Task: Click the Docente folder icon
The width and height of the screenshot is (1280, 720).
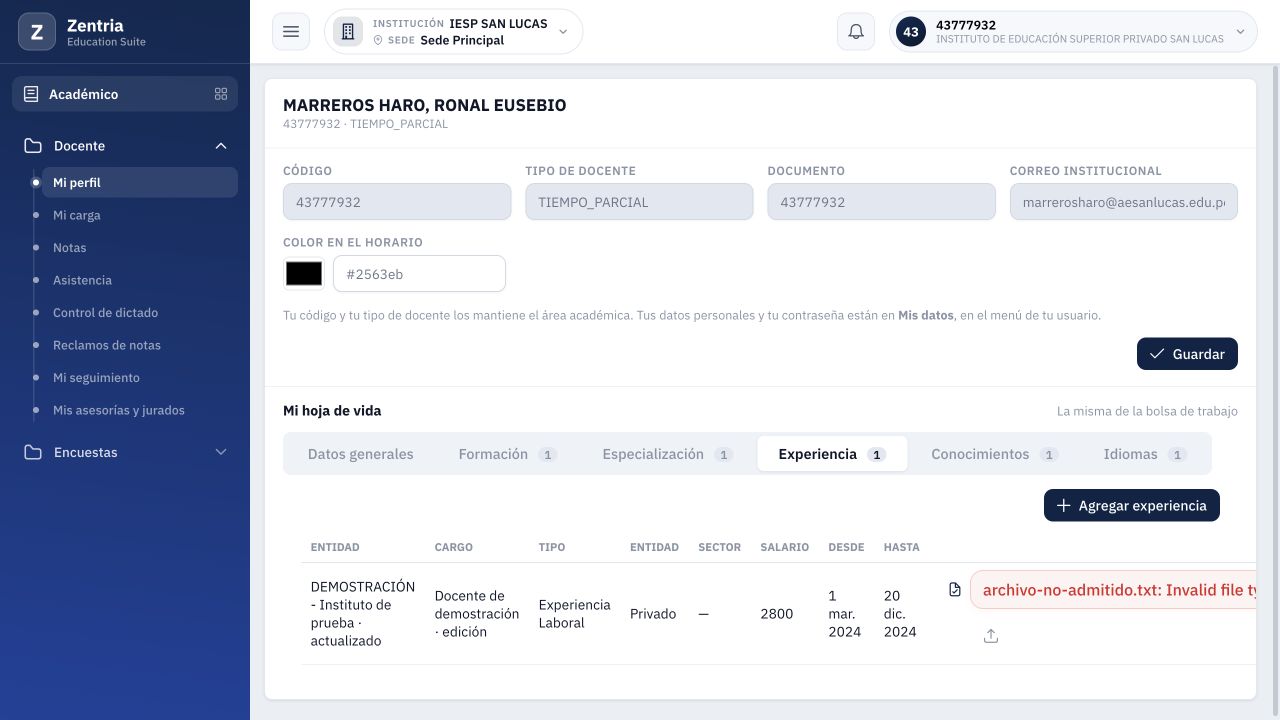Action: [x=33, y=146]
